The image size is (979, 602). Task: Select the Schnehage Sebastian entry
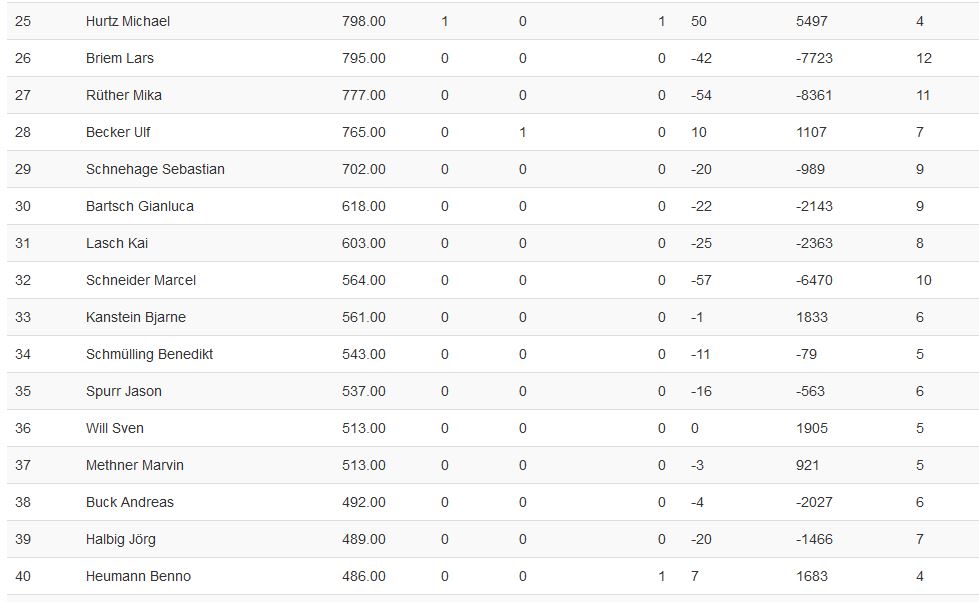[x=155, y=169]
